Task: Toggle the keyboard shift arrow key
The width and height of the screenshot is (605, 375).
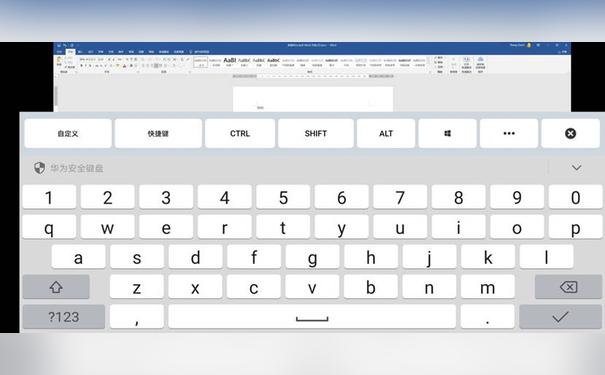Action: point(56,287)
